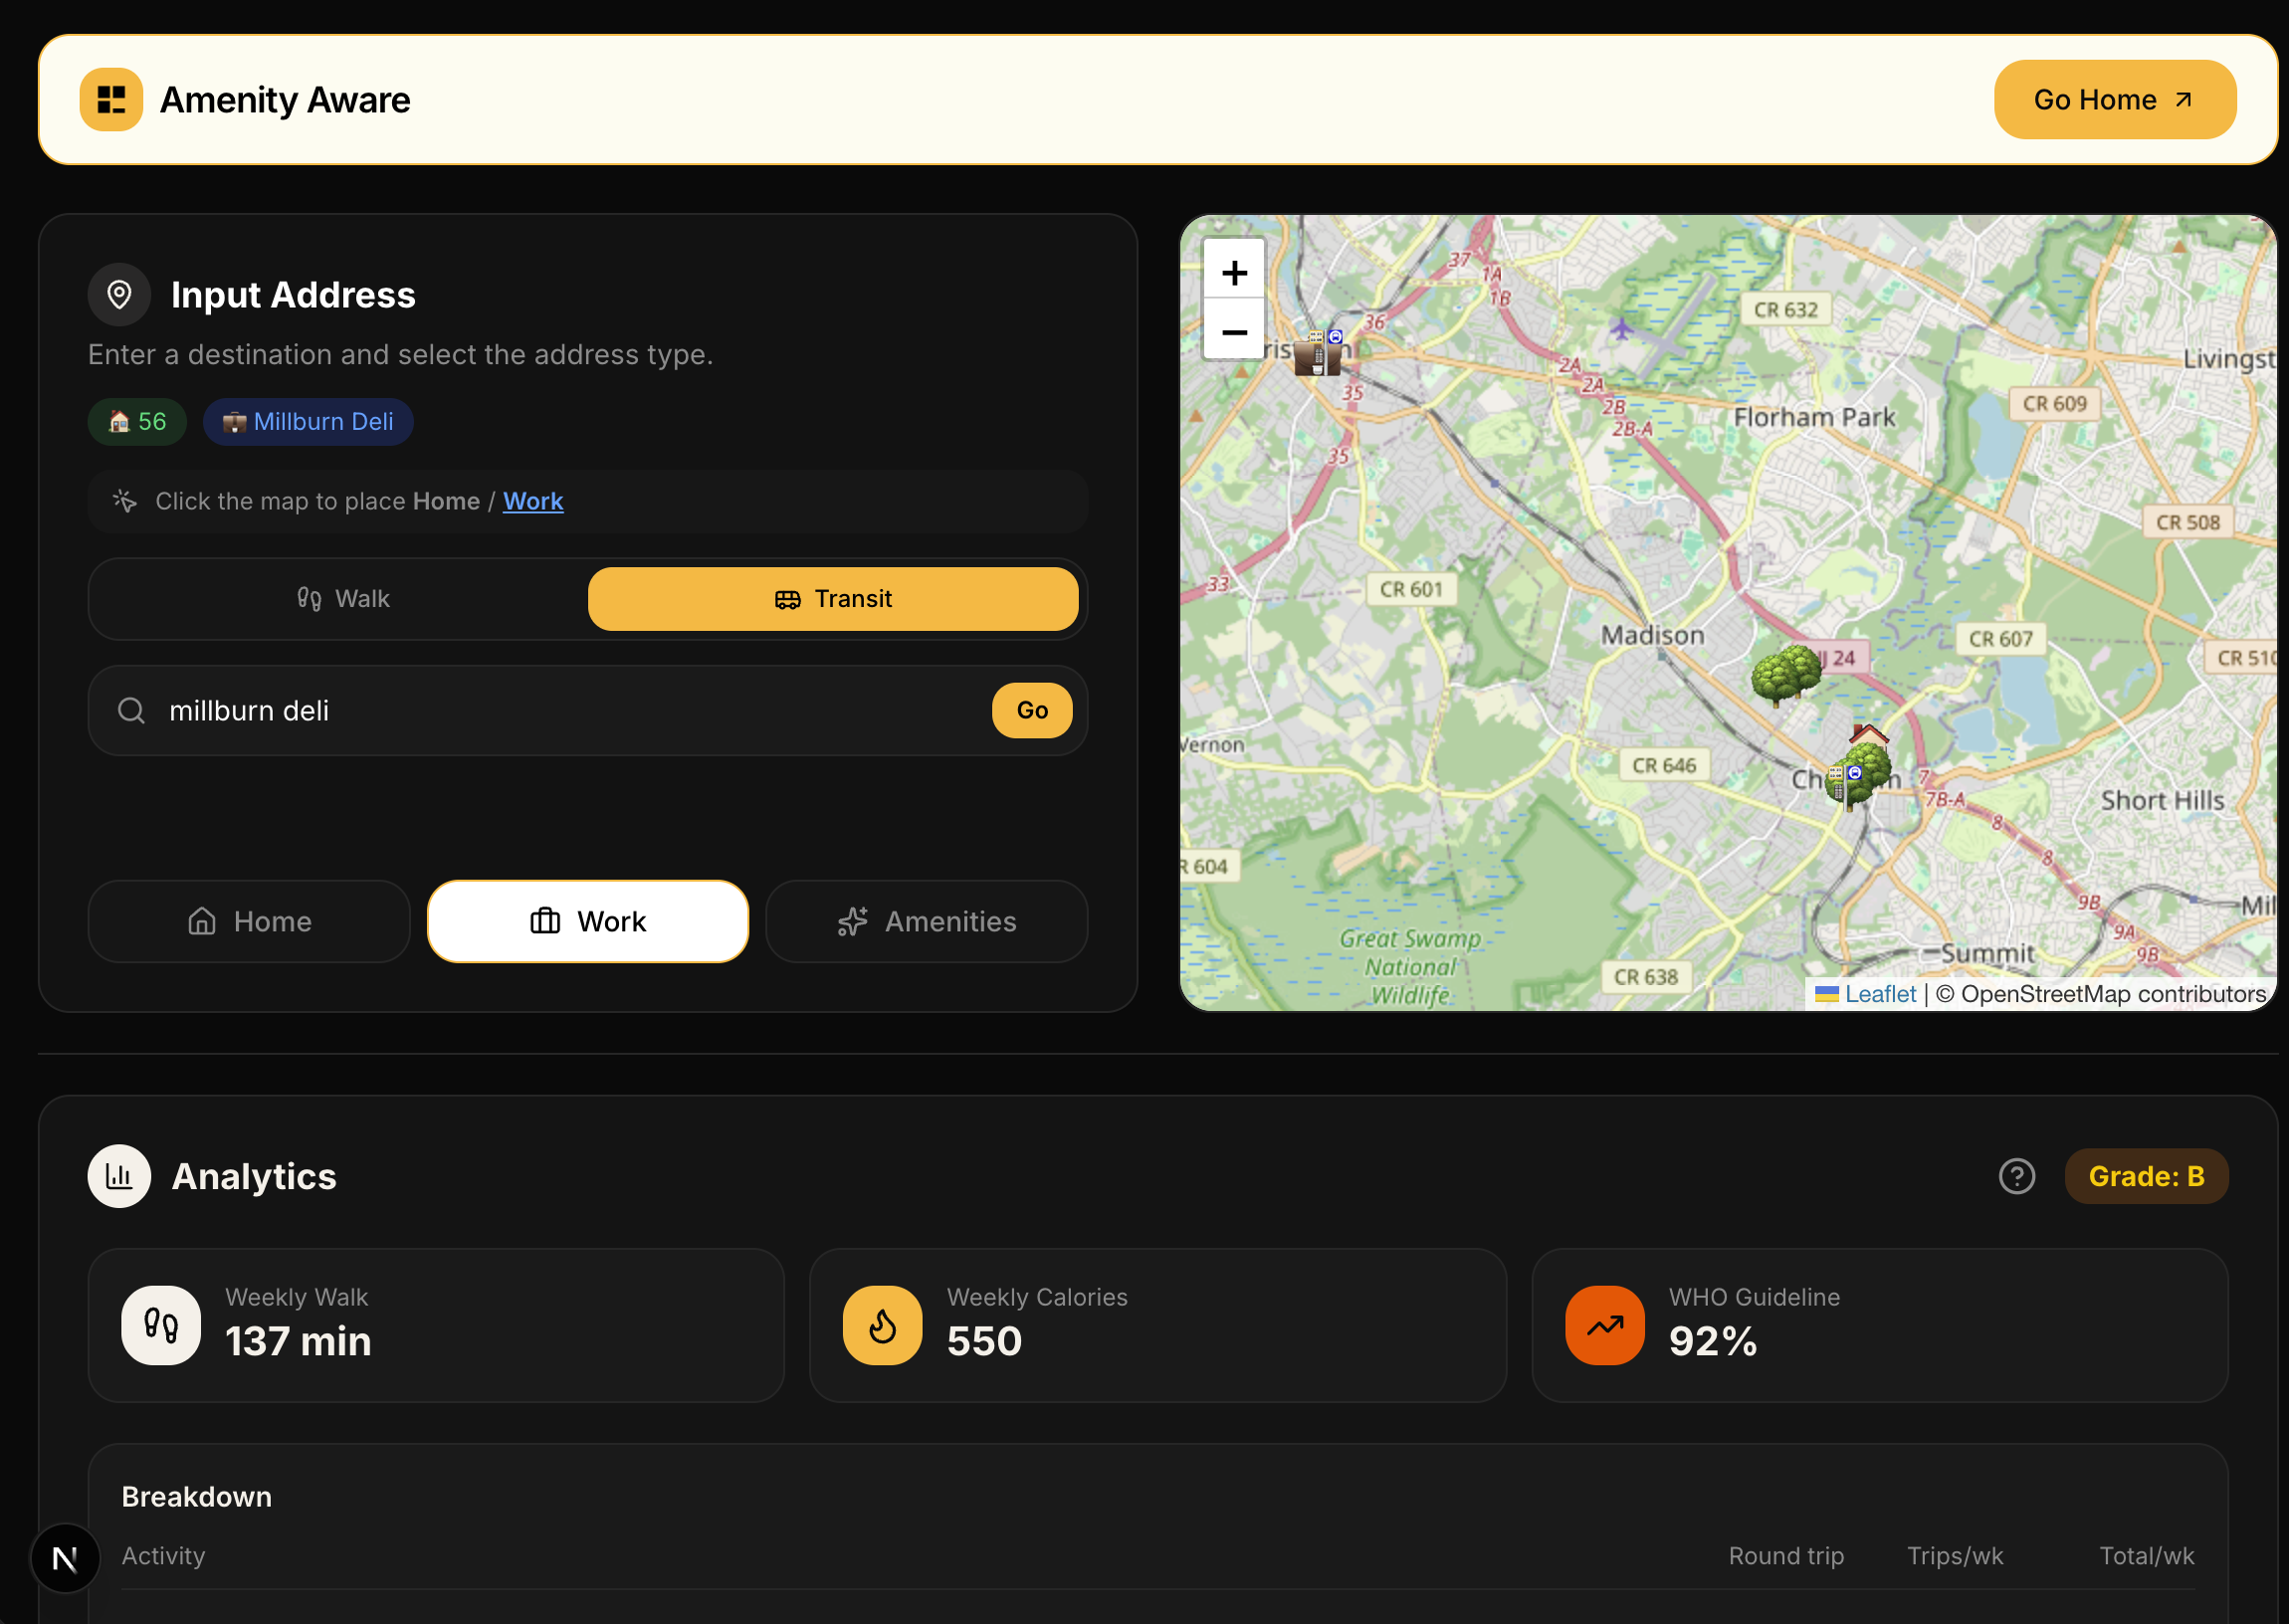Switch travel mode to Walk
The height and width of the screenshot is (1624, 2289).
point(342,598)
